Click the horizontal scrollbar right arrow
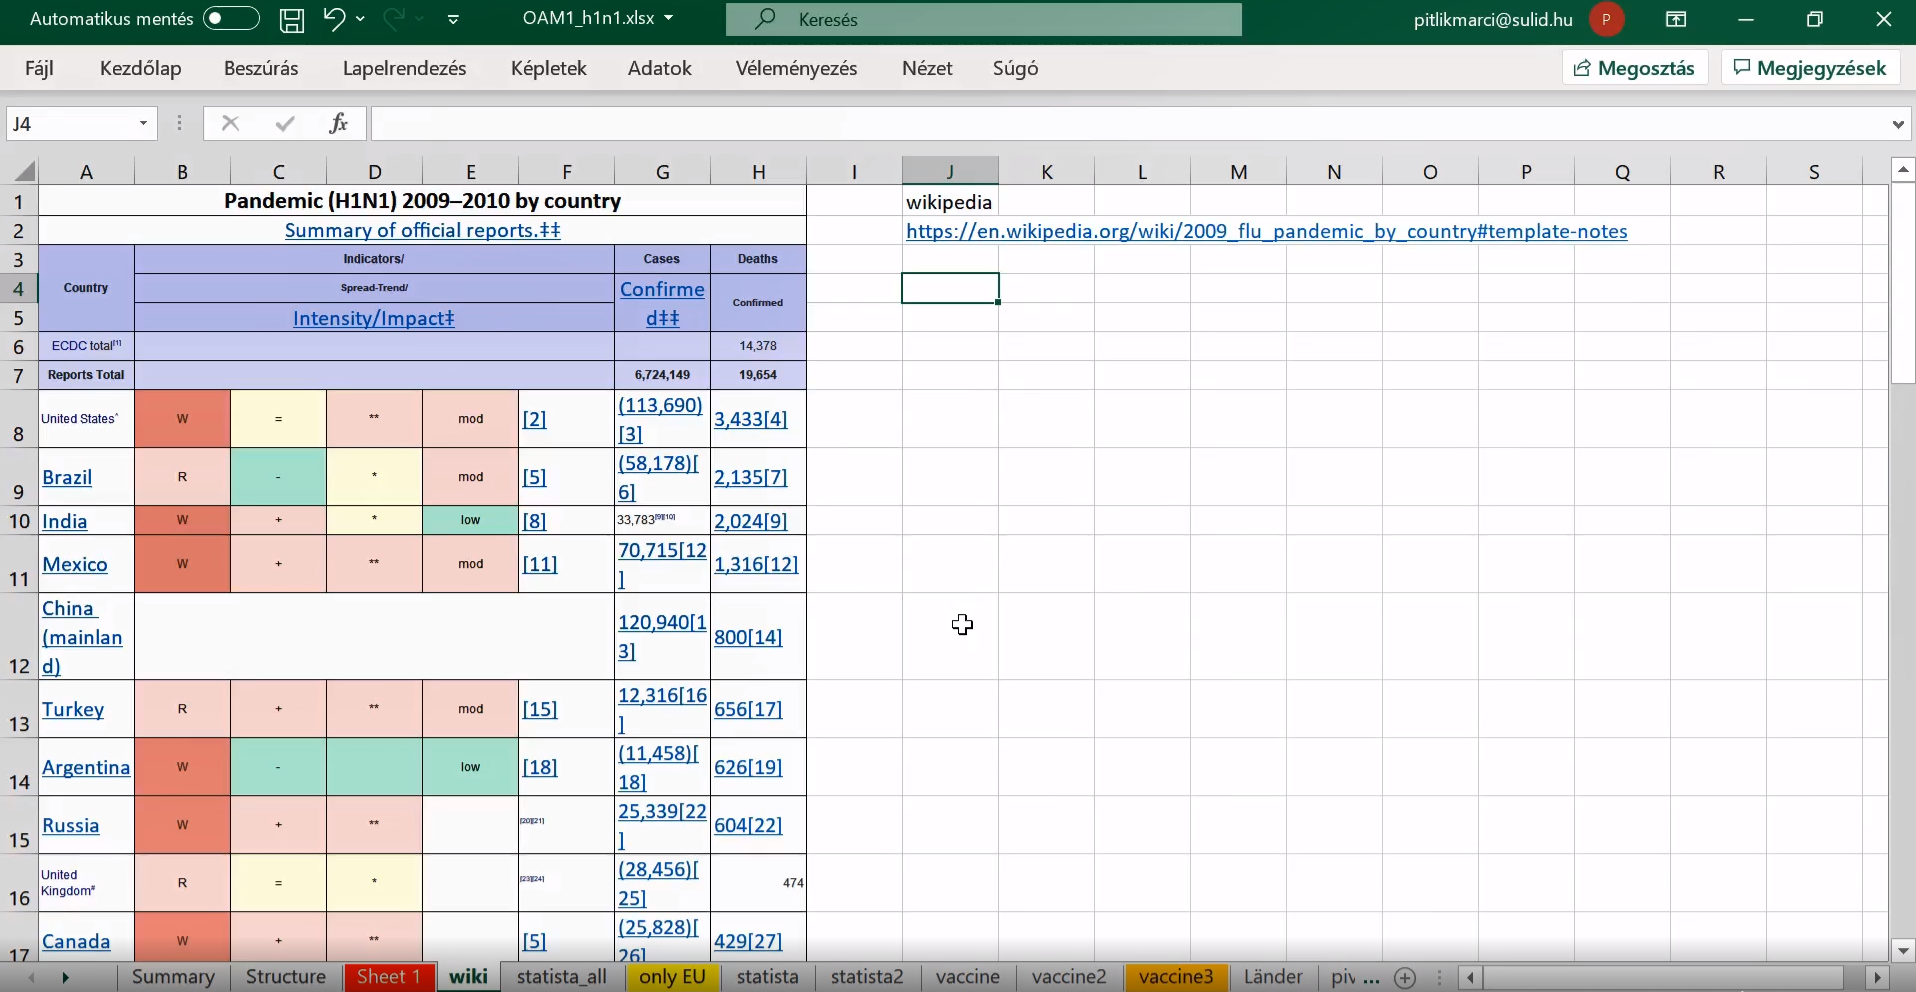Viewport: 1916px width, 992px height. pyautogui.click(x=1878, y=978)
